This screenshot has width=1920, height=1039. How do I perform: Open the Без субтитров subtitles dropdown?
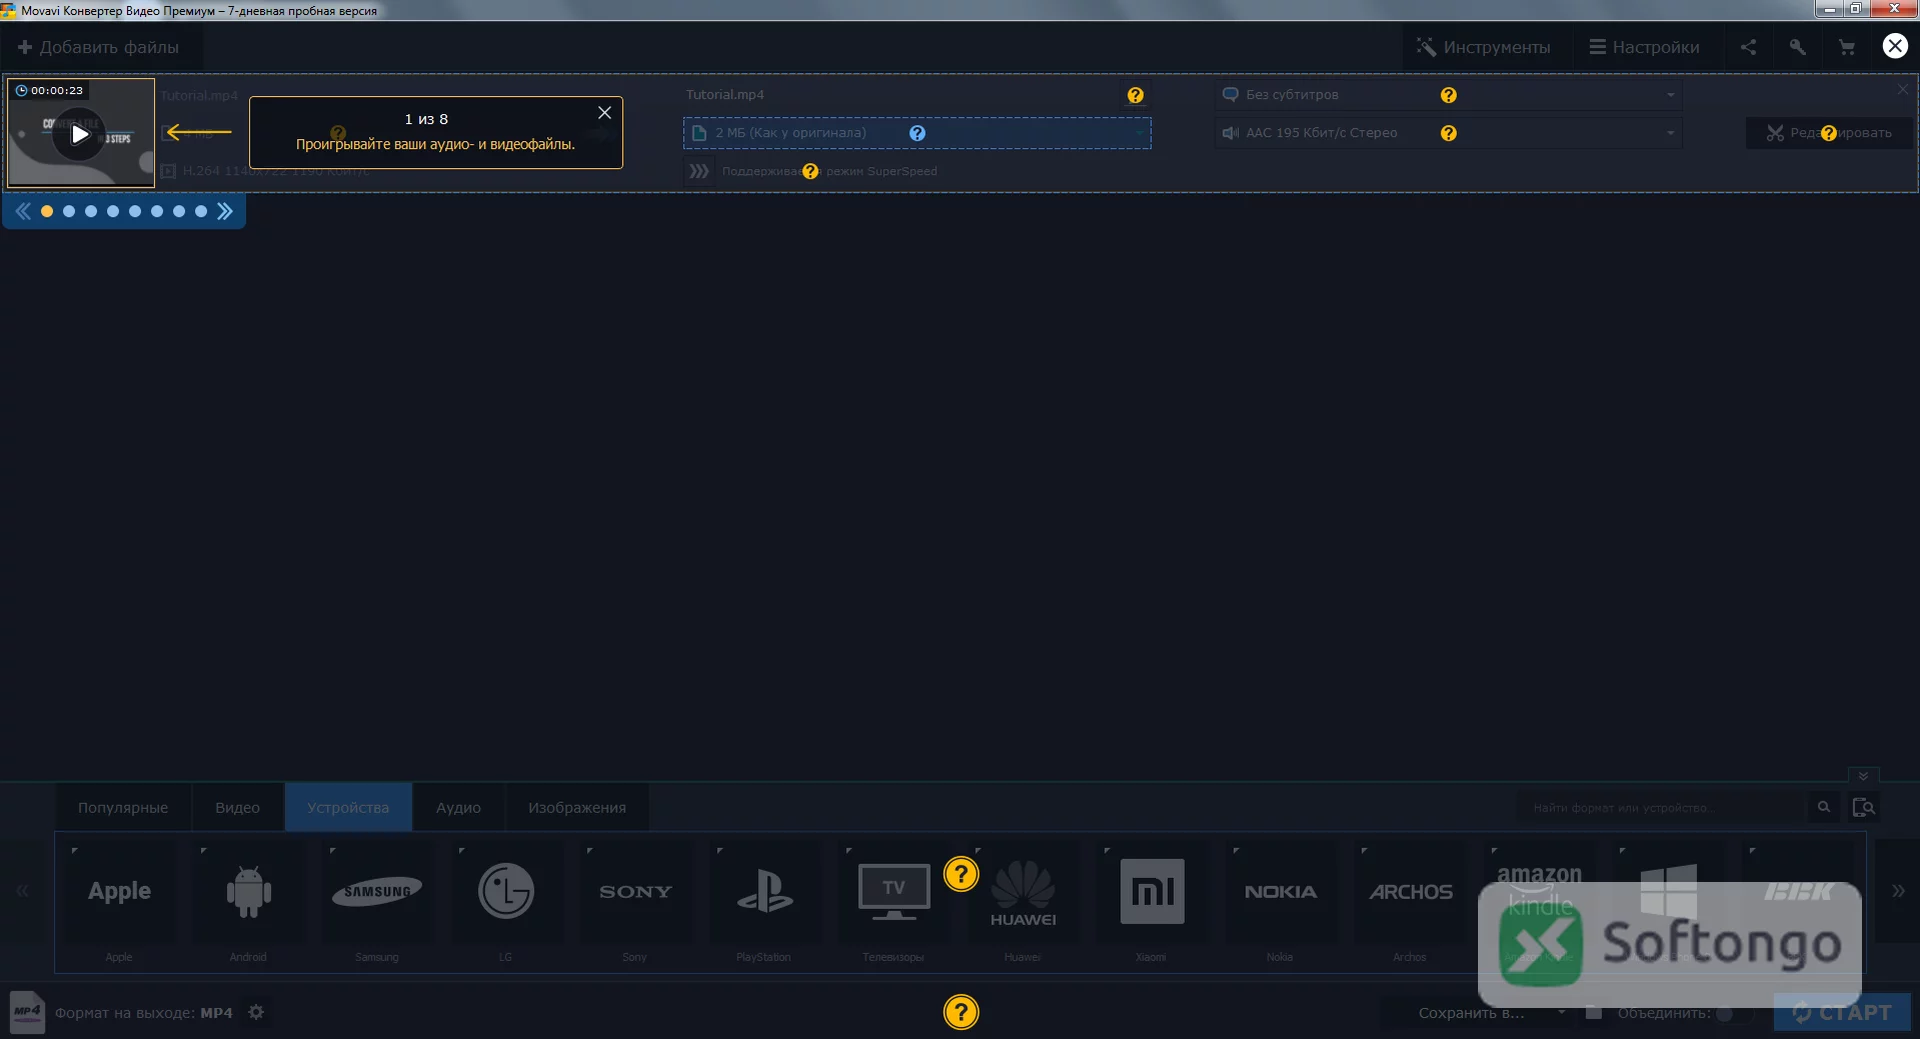tap(1448, 95)
